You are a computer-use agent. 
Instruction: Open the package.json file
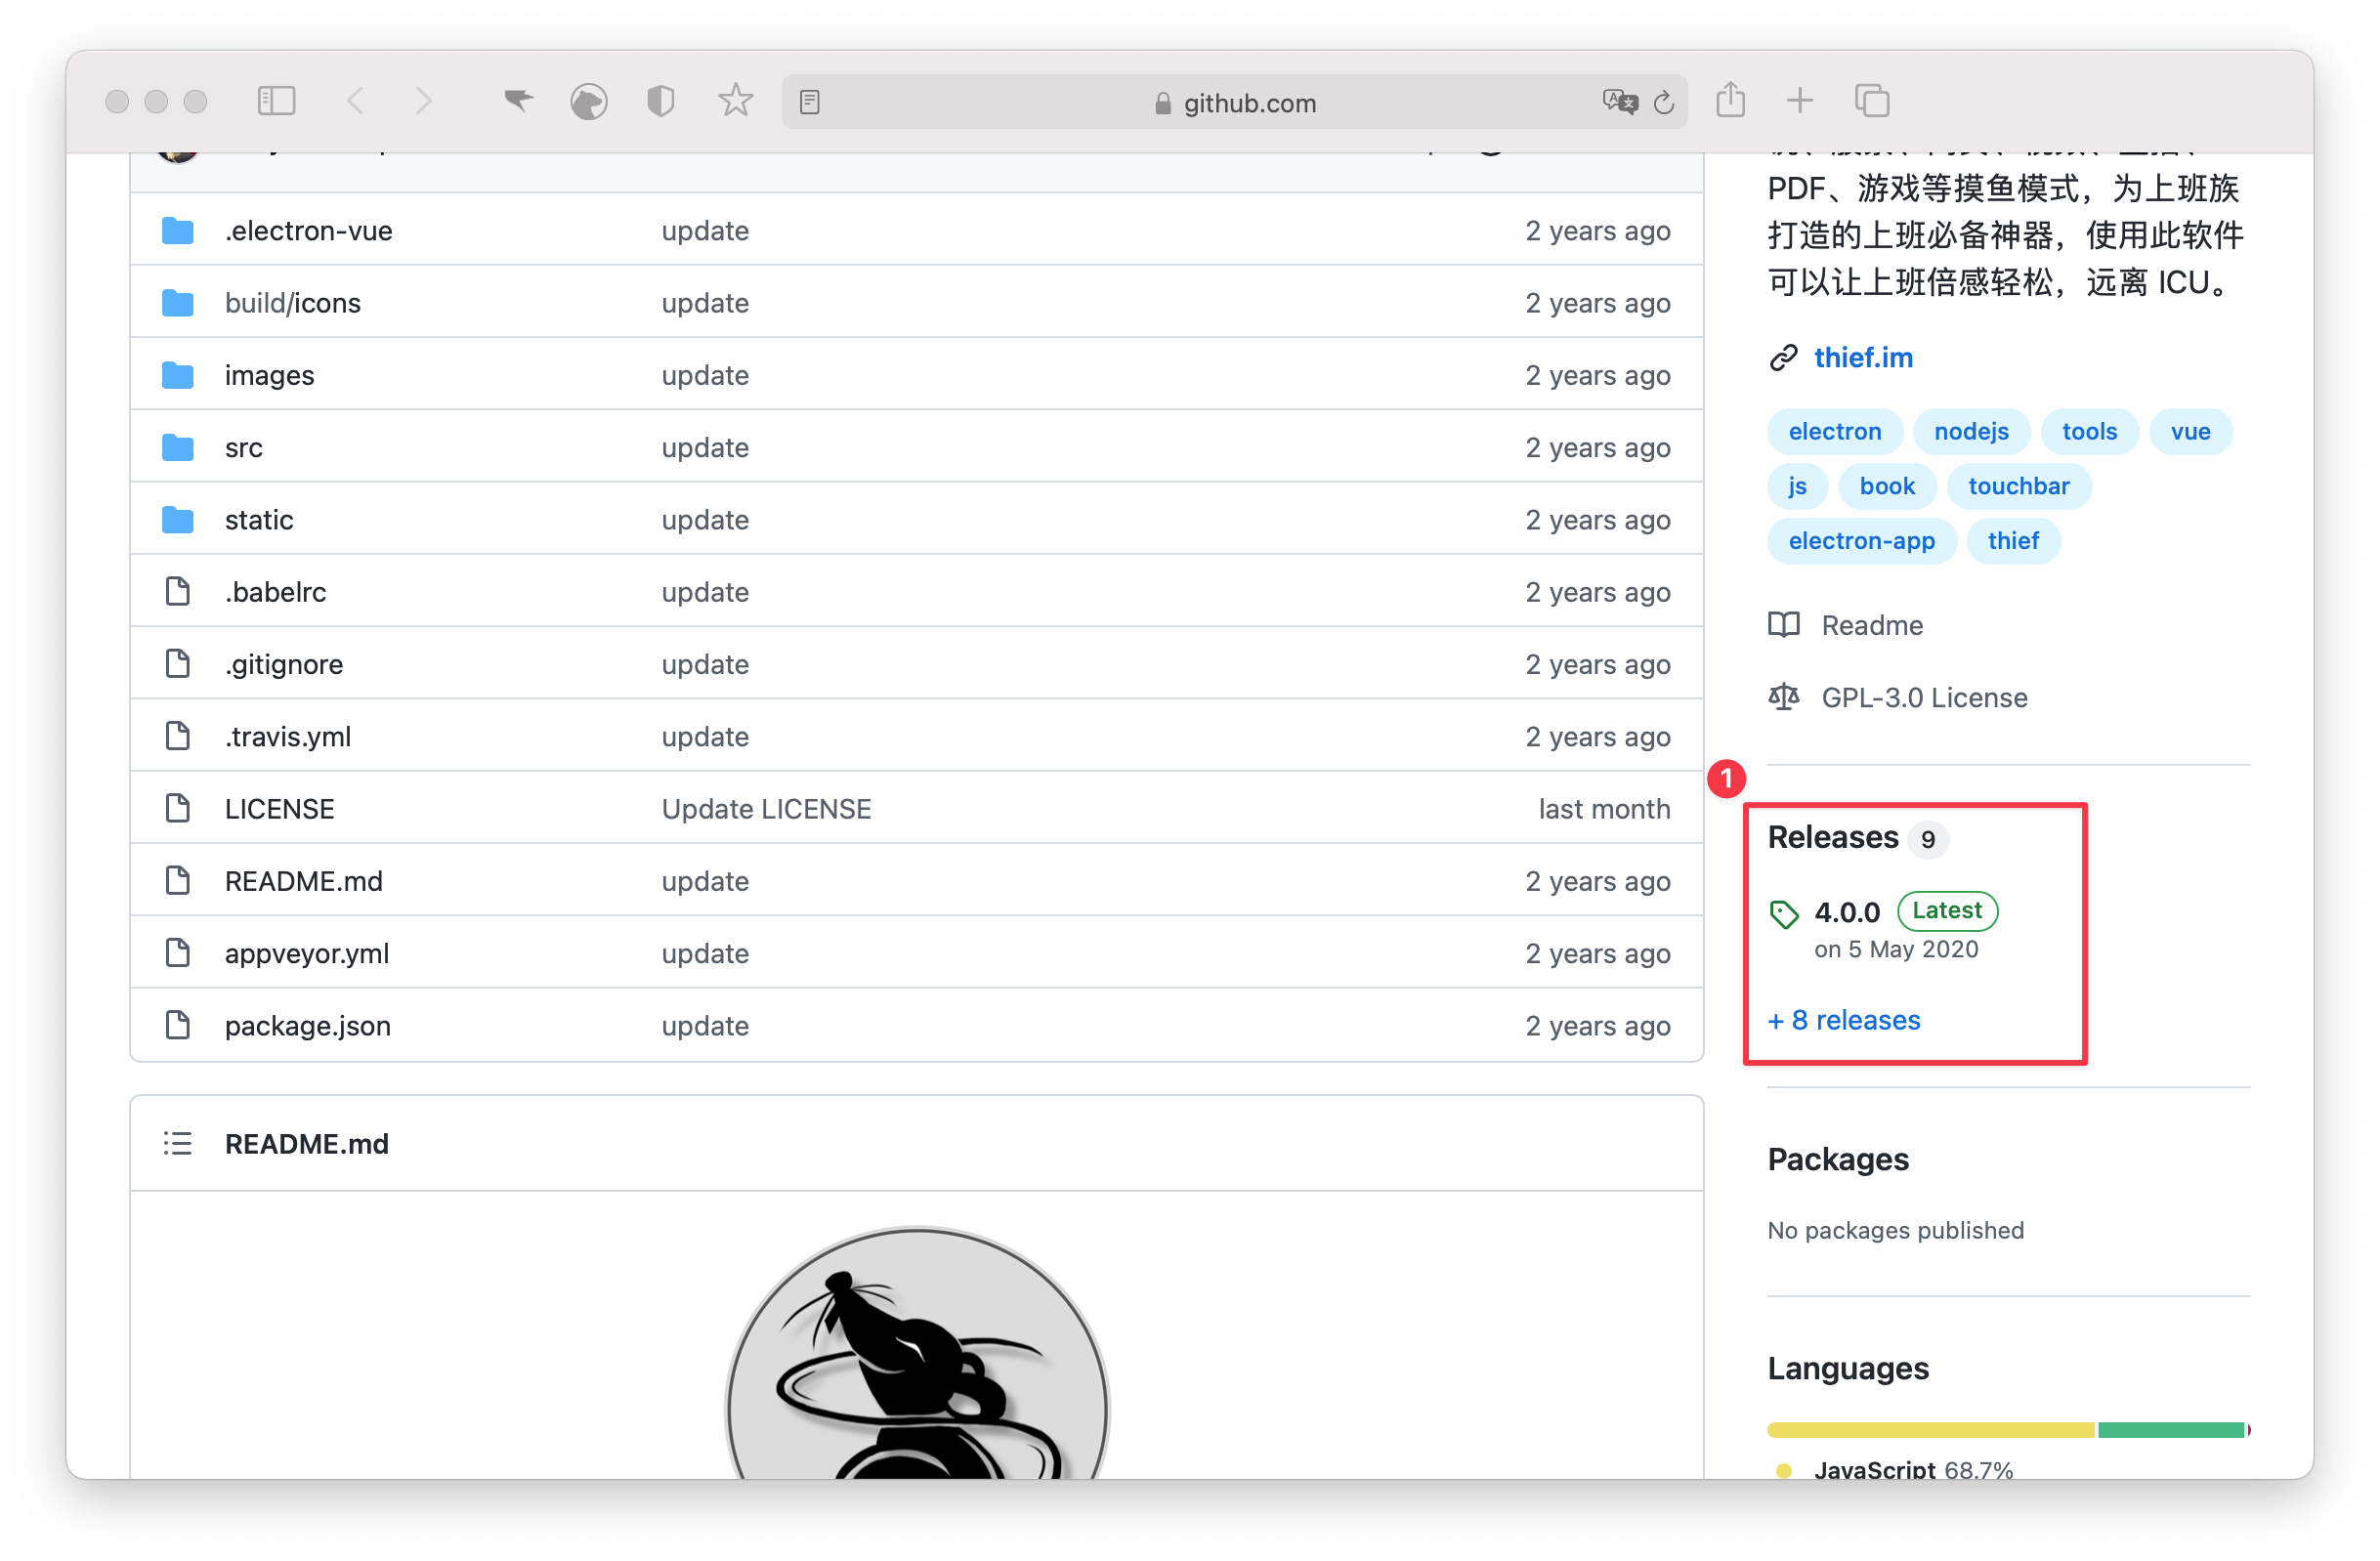pos(307,1026)
